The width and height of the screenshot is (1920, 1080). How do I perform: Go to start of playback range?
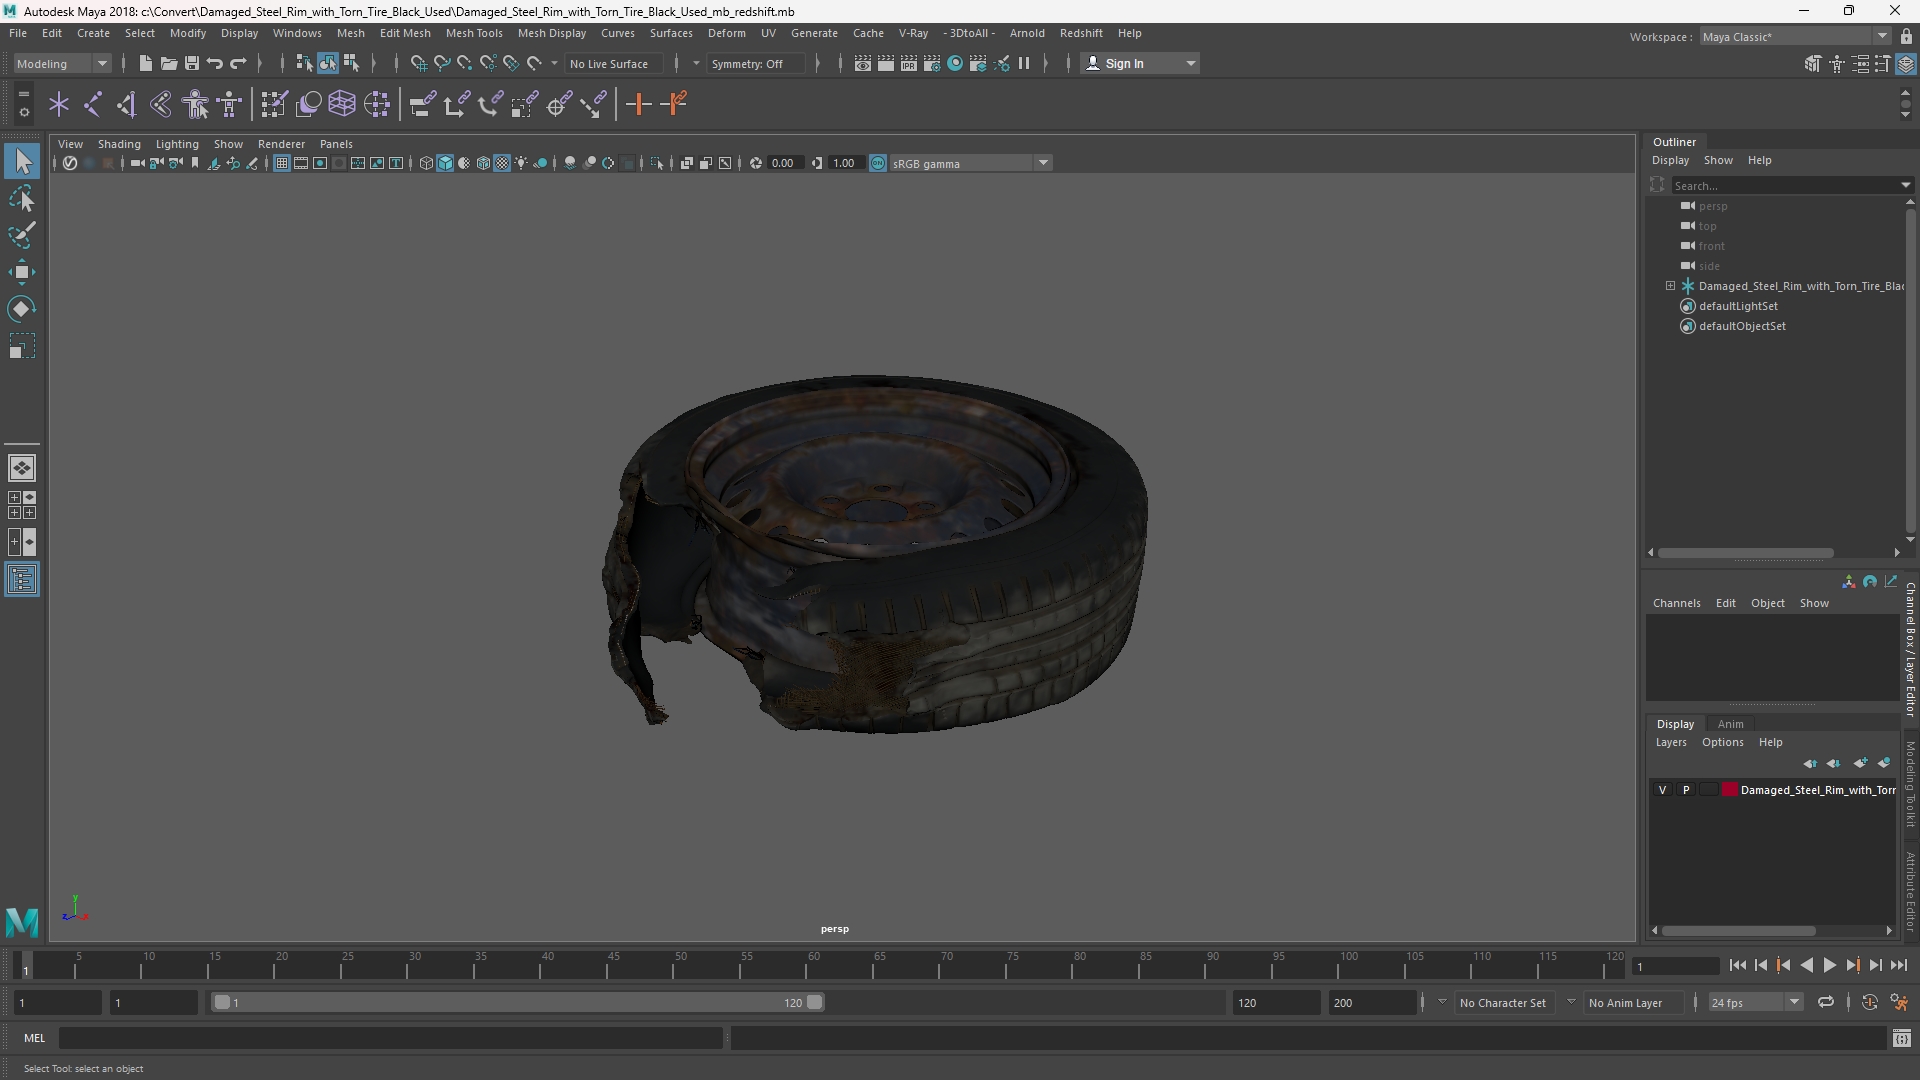coord(1737,965)
